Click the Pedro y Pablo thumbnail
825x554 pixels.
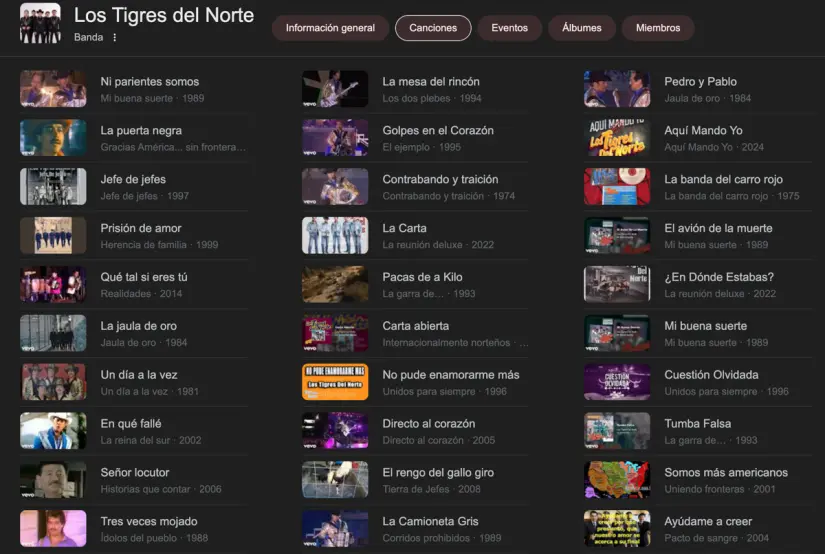pos(617,89)
